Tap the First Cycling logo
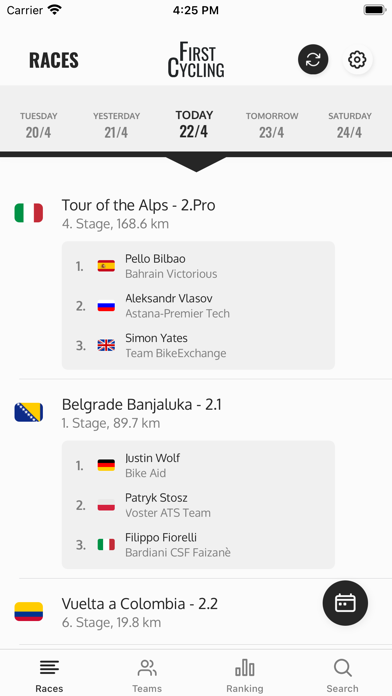 (x=196, y=59)
